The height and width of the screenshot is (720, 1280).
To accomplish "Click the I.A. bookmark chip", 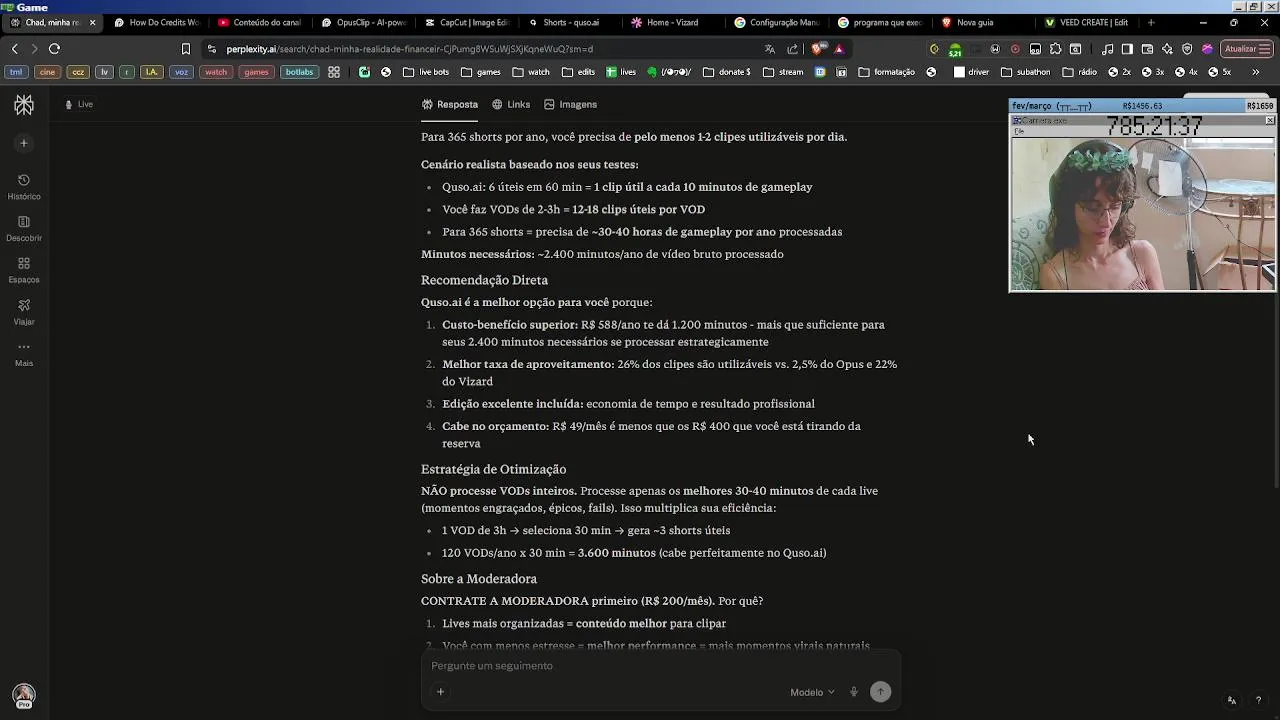I will point(152,72).
